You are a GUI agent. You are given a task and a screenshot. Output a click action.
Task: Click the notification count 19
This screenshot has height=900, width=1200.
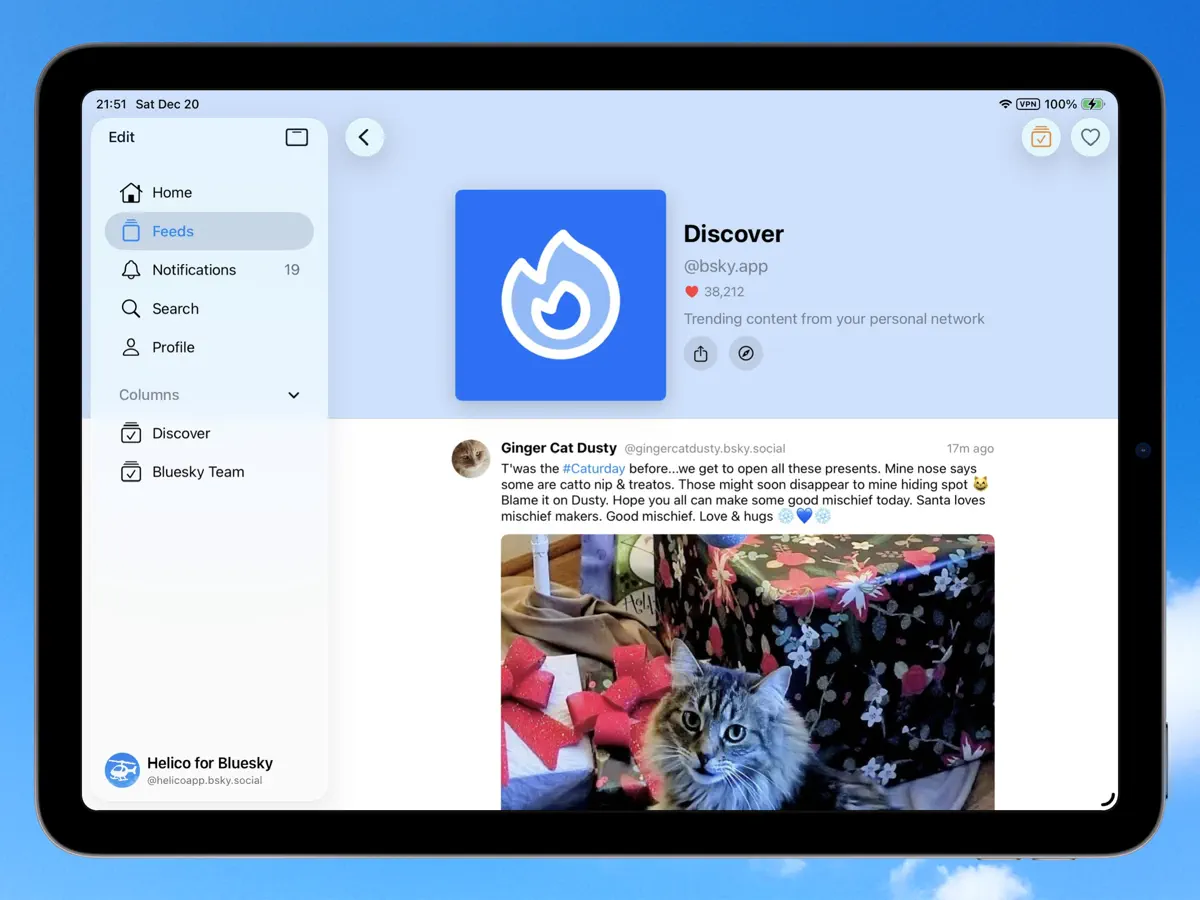click(292, 270)
